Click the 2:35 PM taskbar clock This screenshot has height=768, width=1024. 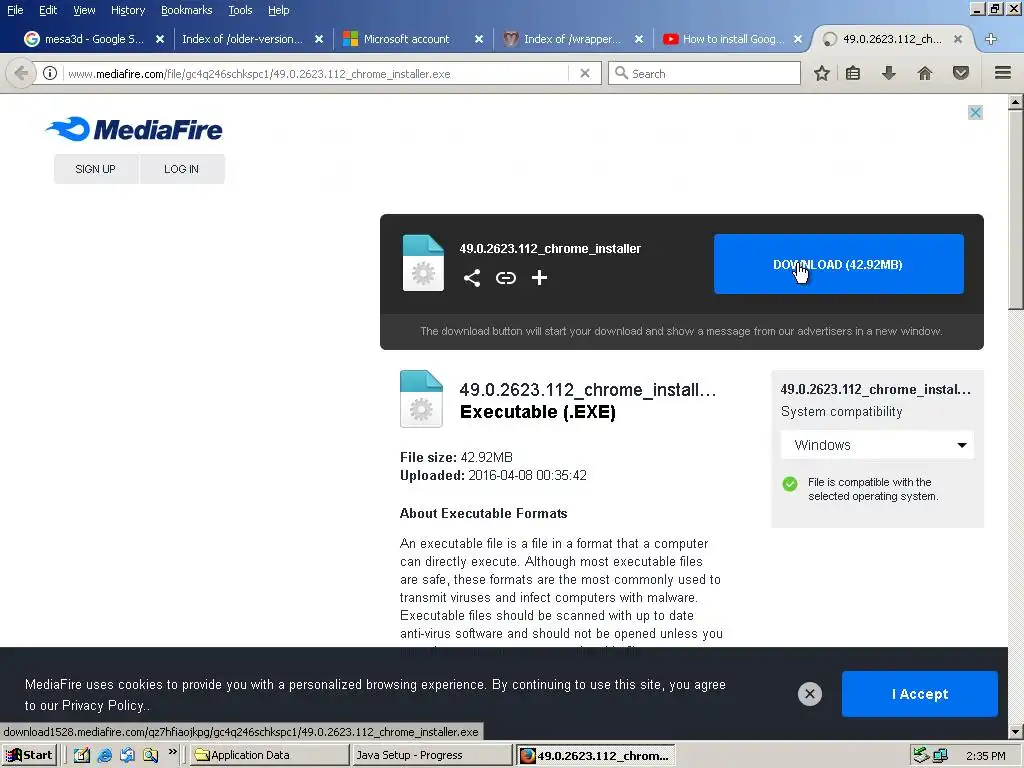(985, 756)
